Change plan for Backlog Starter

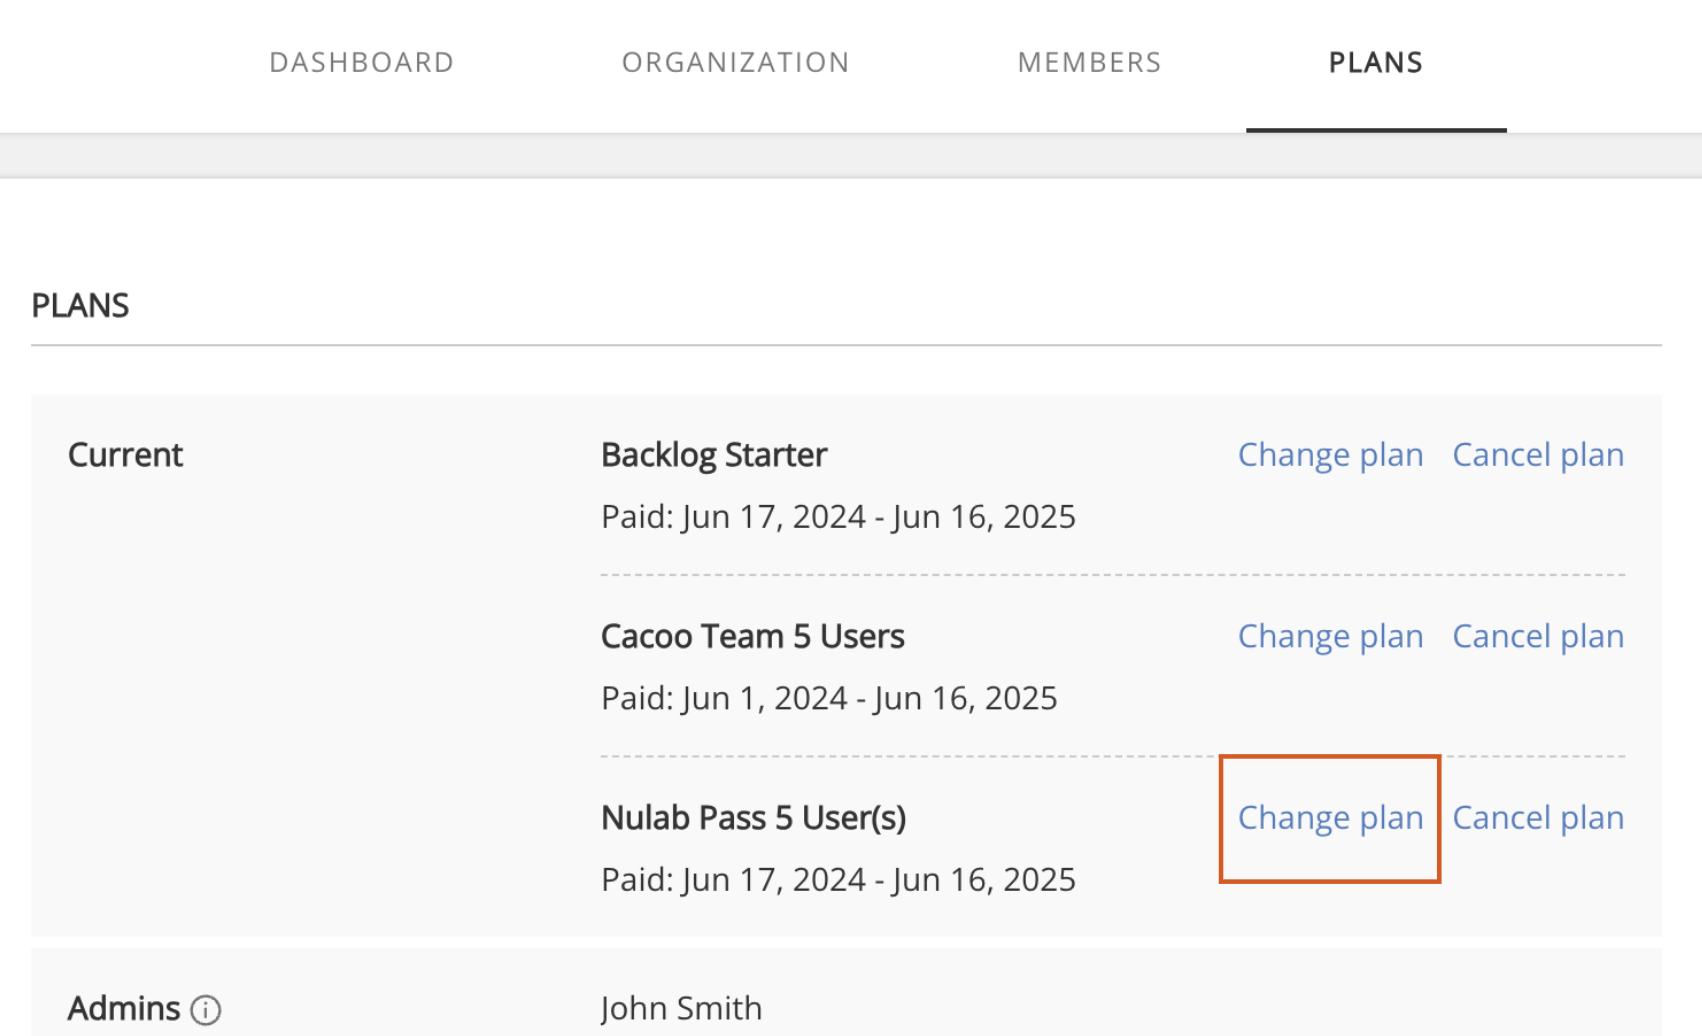coord(1330,455)
